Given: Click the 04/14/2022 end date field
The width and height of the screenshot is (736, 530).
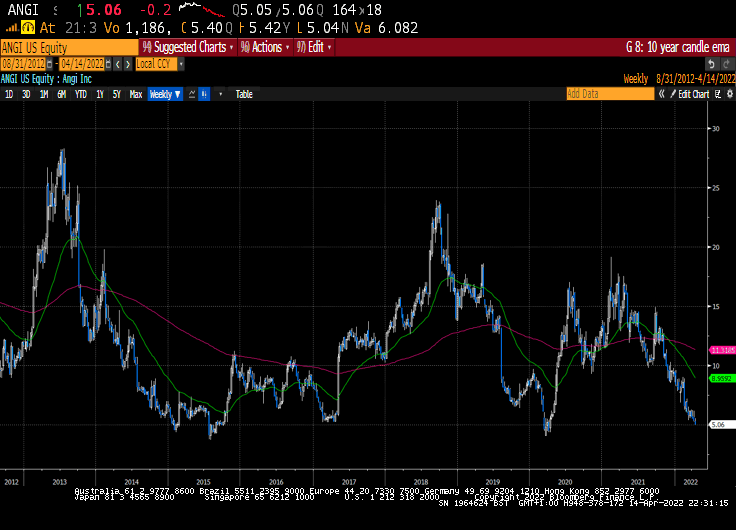Looking at the screenshot, I should (x=82, y=64).
